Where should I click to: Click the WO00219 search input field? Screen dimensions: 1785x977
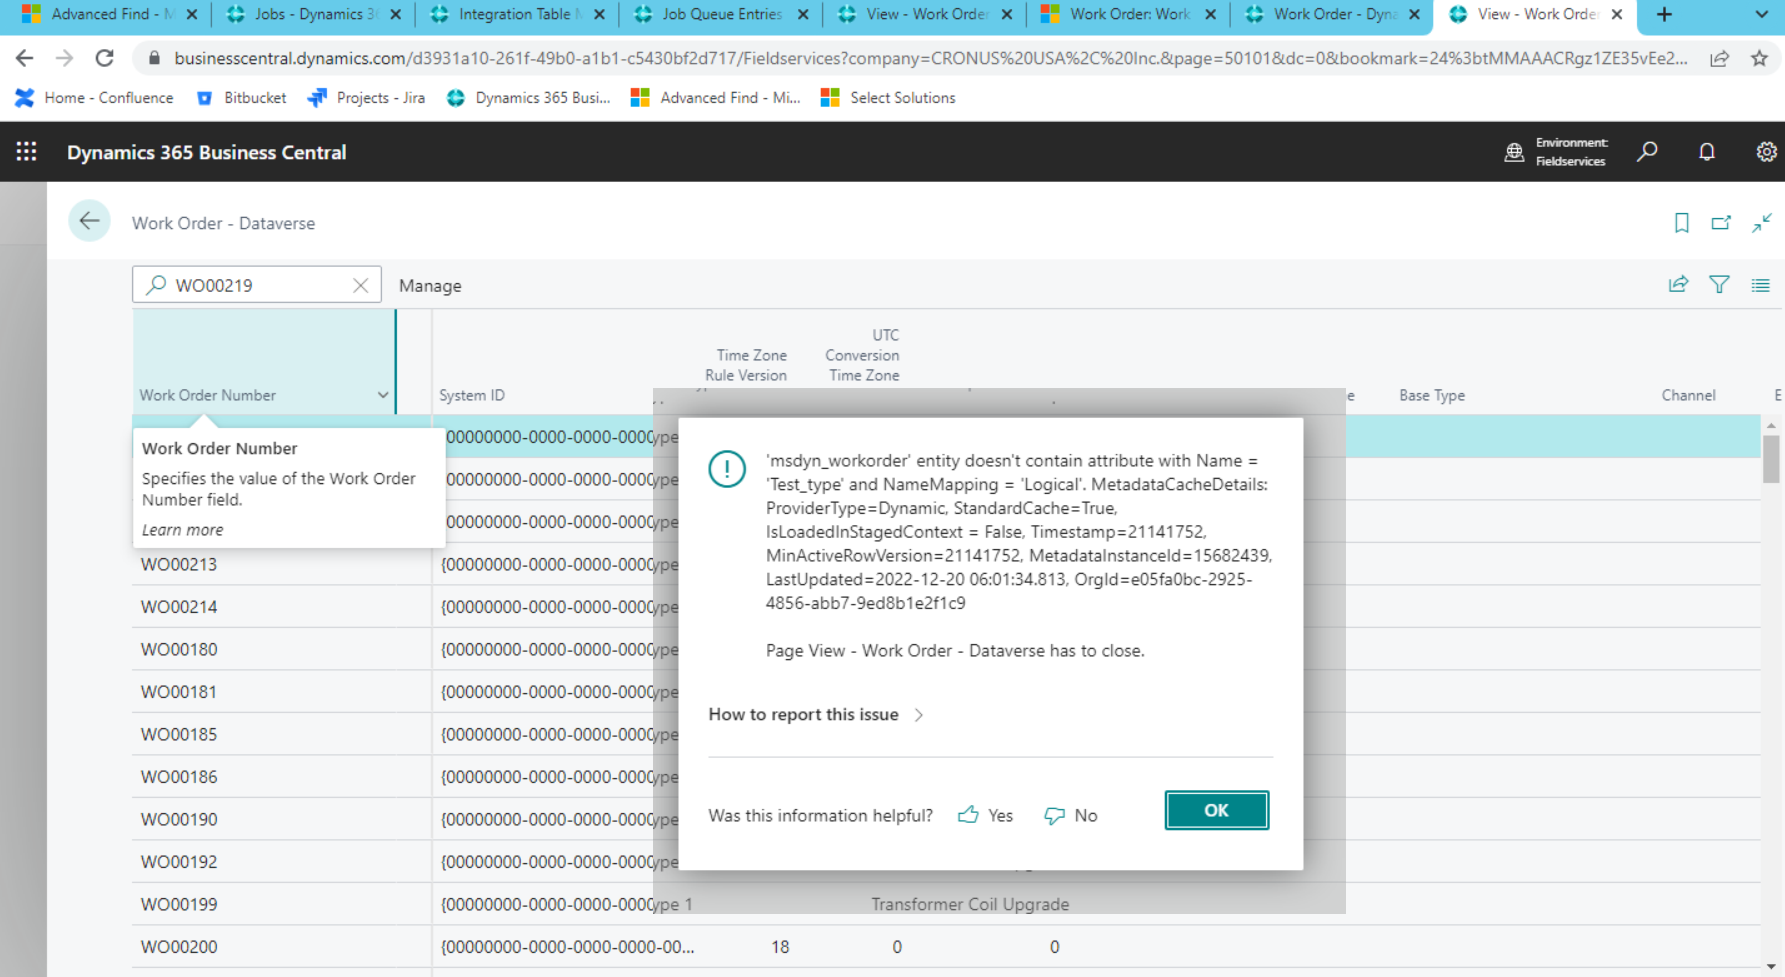point(257,285)
